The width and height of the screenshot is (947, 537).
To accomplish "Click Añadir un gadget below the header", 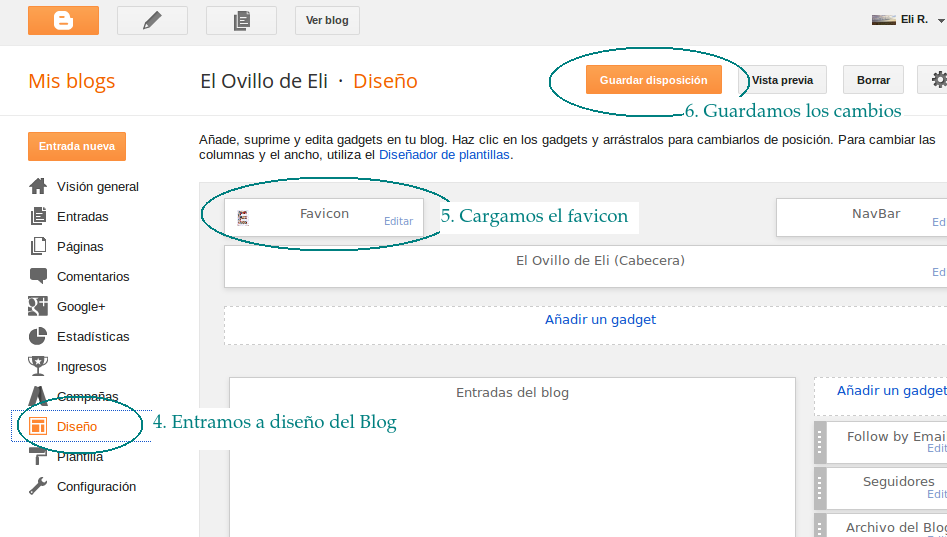I will pyautogui.click(x=600, y=320).
